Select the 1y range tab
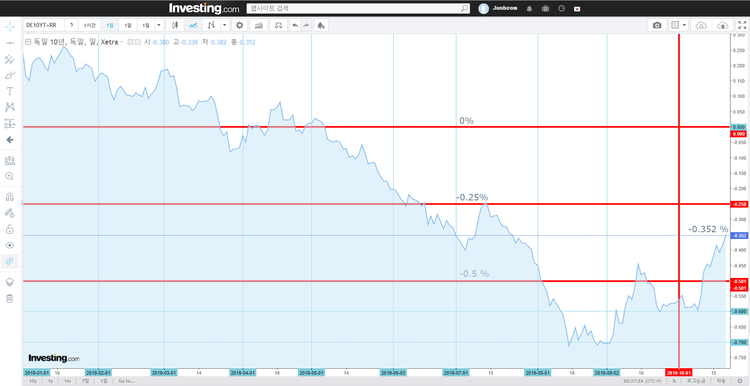Image resolution: width=750 pixels, height=386 pixels. pos(50,381)
